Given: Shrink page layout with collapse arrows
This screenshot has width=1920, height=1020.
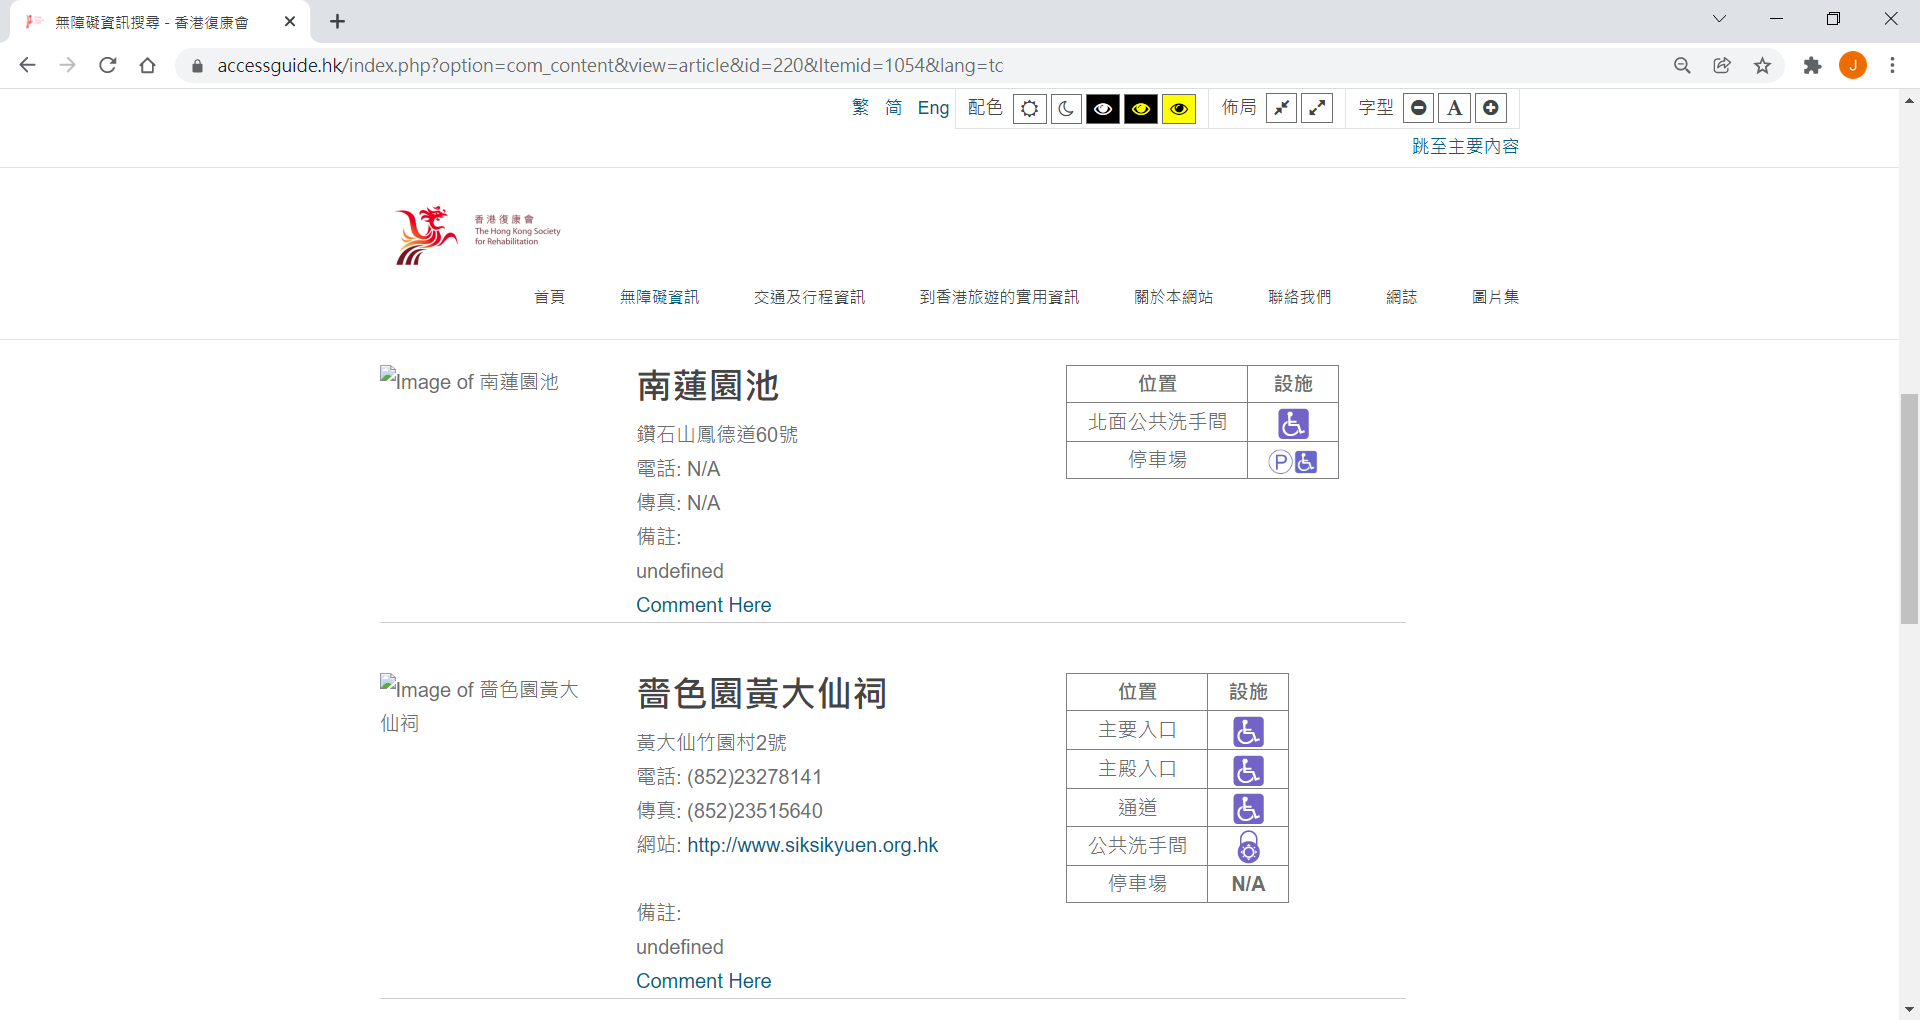Looking at the screenshot, I should pos(1281,108).
